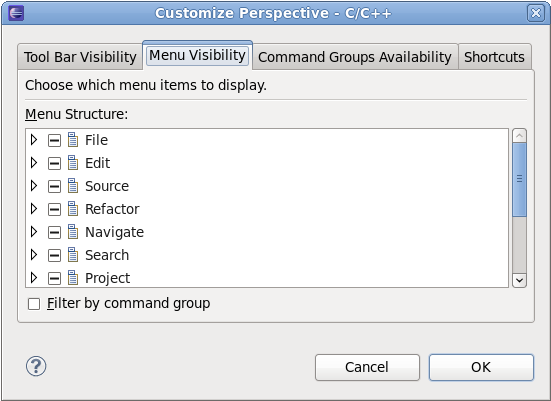Expand the Project tree node
The width and height of the screenshot is (551, 401).
[x=34, y=278]
